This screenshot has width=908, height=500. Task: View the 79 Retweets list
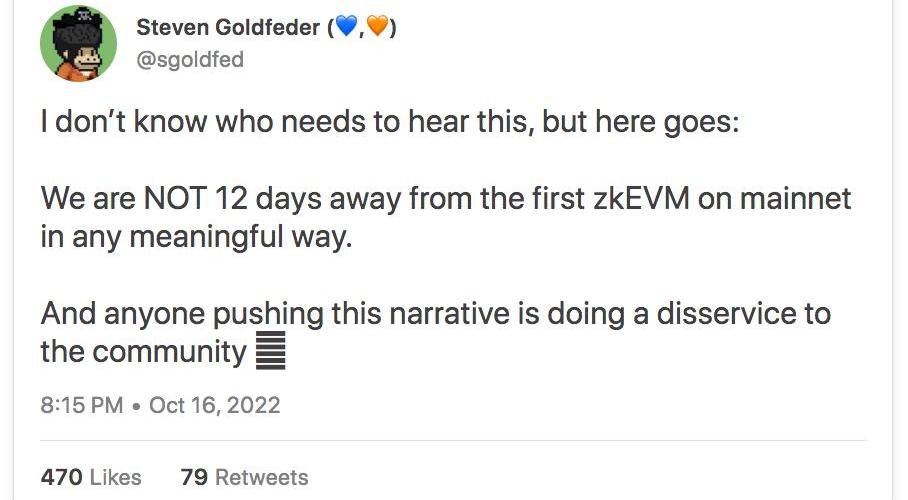coord(244,477)
